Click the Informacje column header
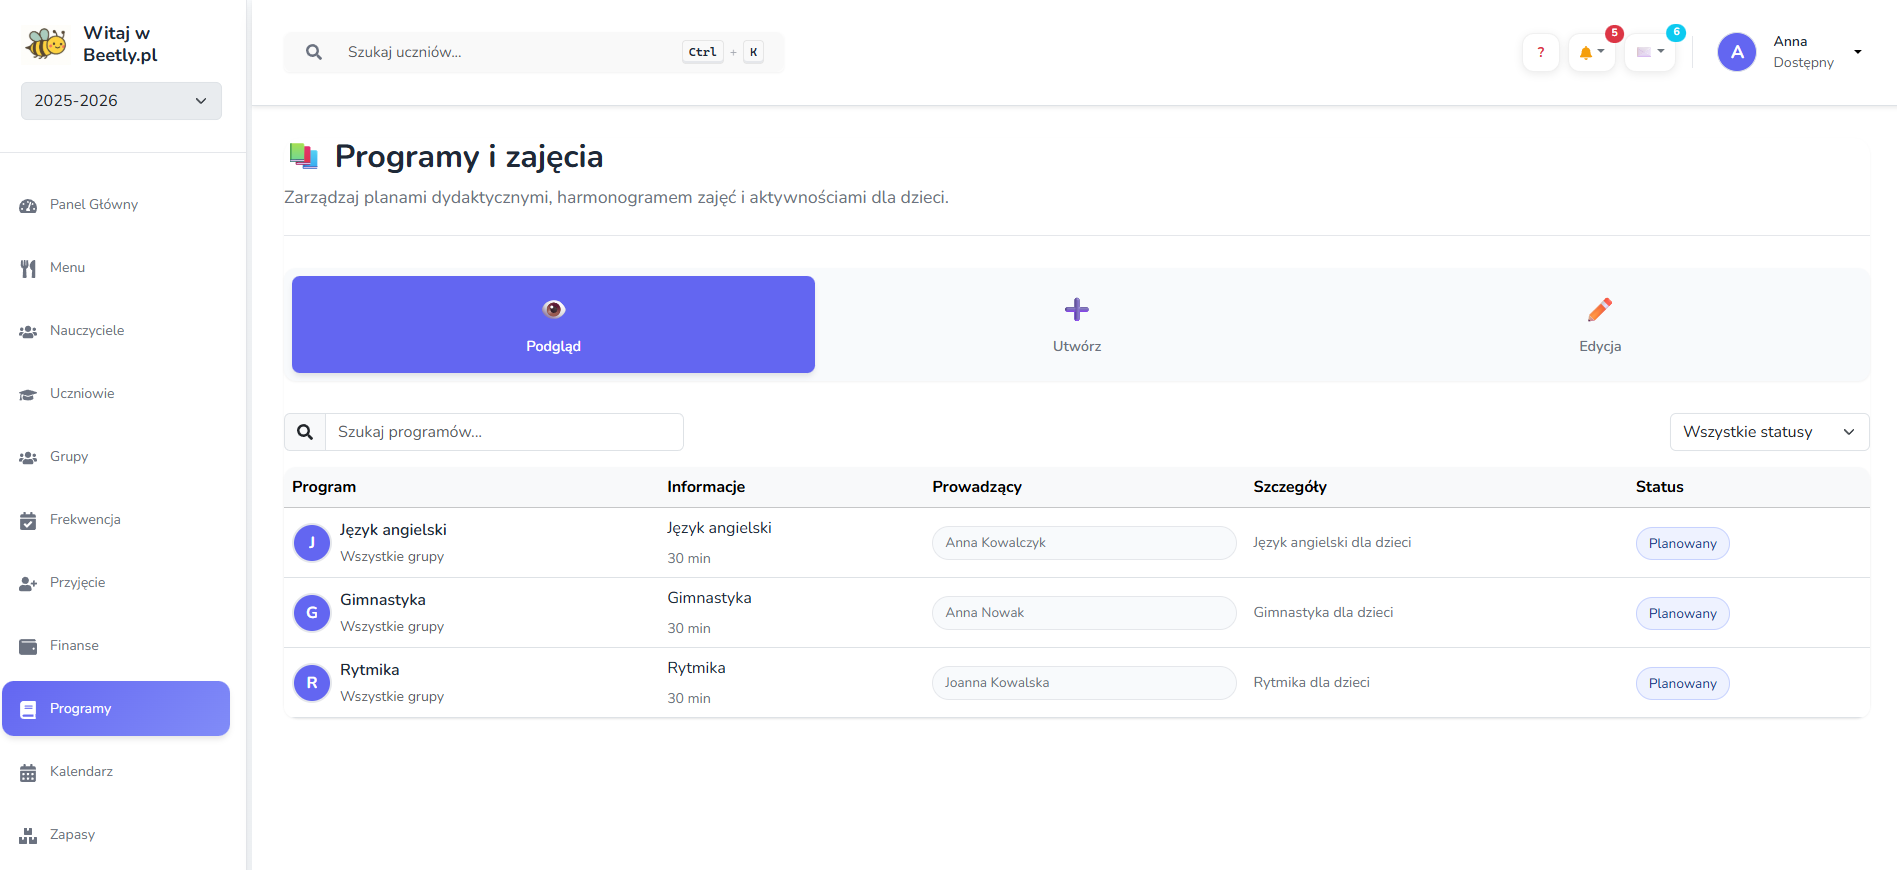1897x870 pixels. (x=706, y=487)
